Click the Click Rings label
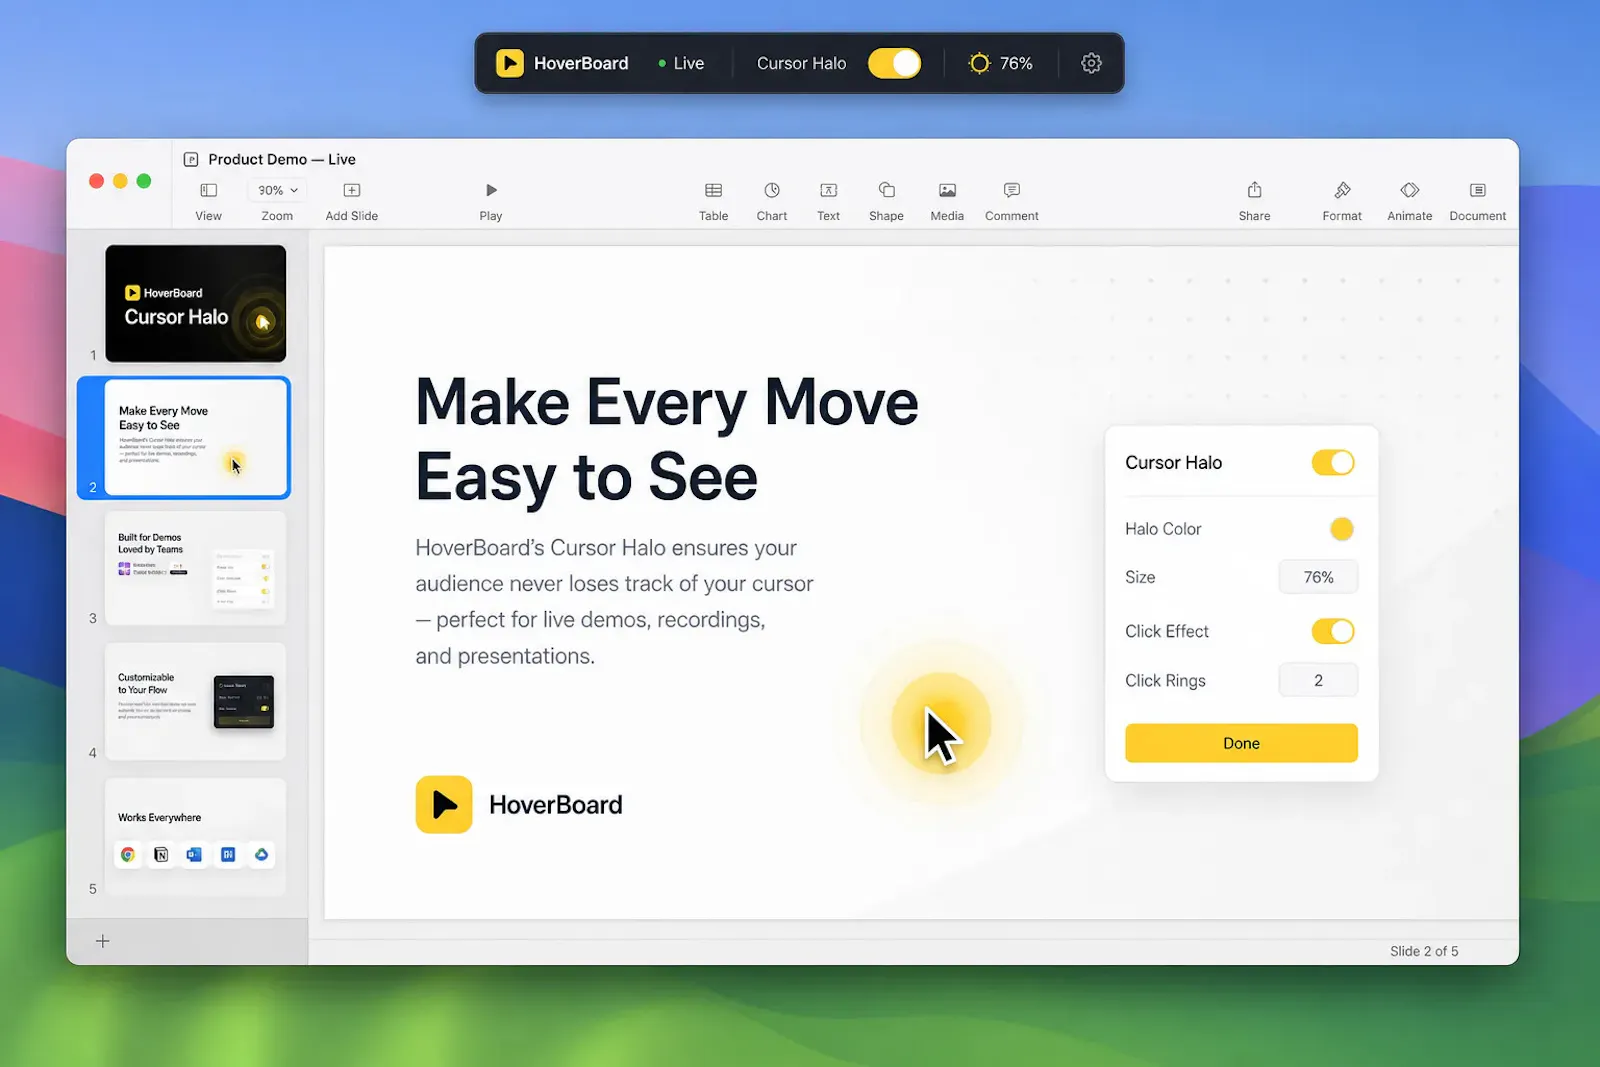Image resolution: width=1600 pixels, height=1067 pixels. click(x=1165, y=680)
